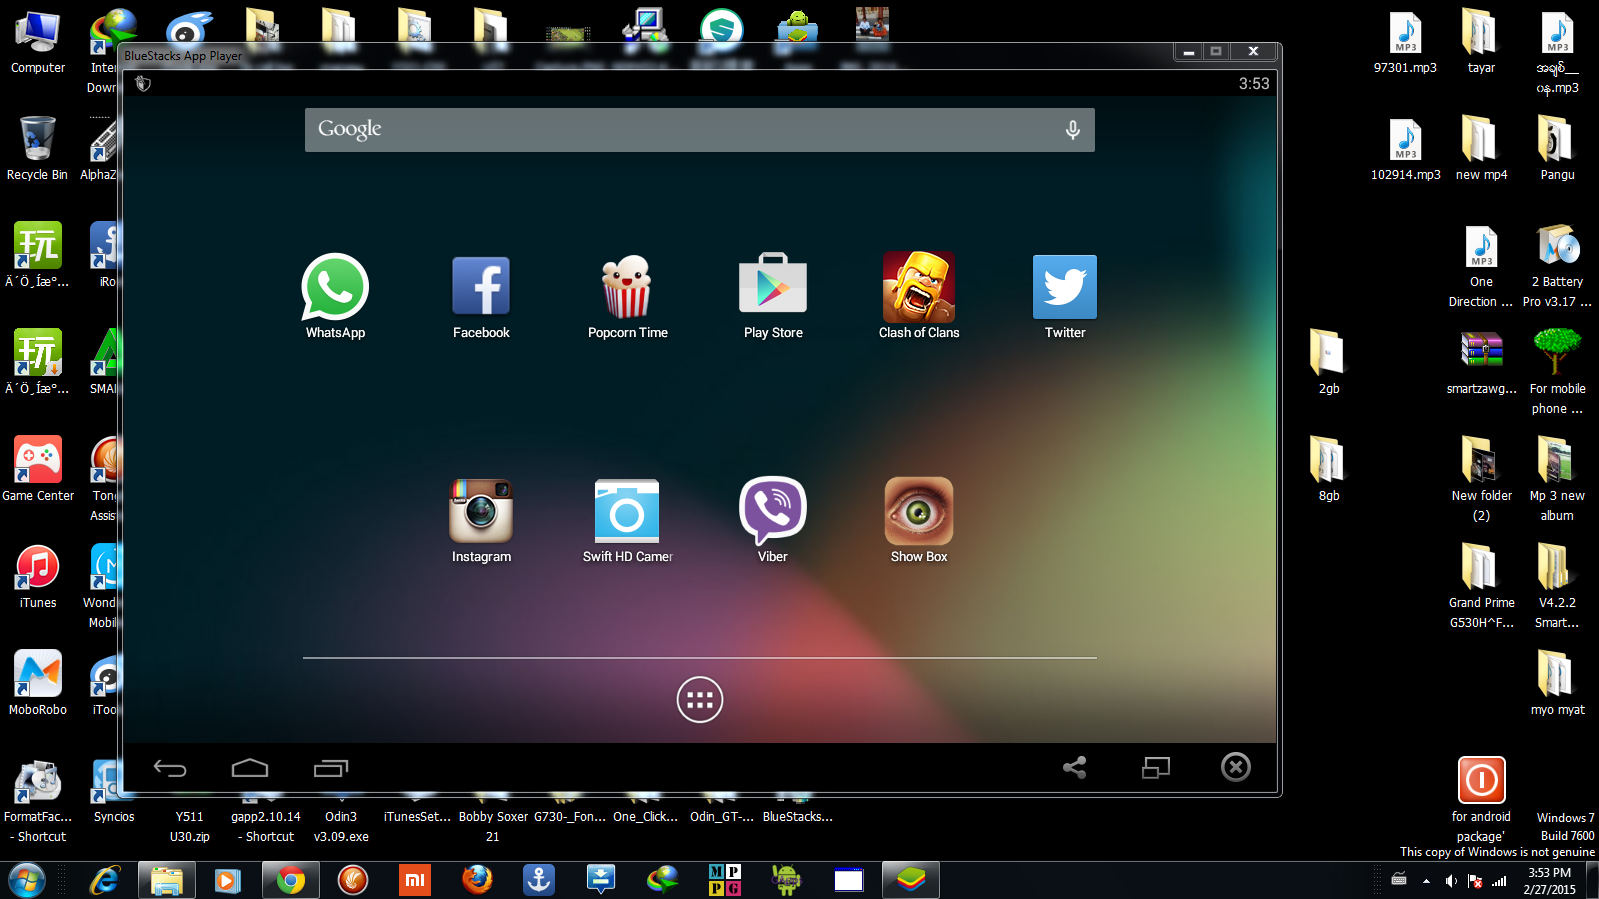Open the all apps drawer
Viewport: 1599px width, 899px height.
(700, 700)
